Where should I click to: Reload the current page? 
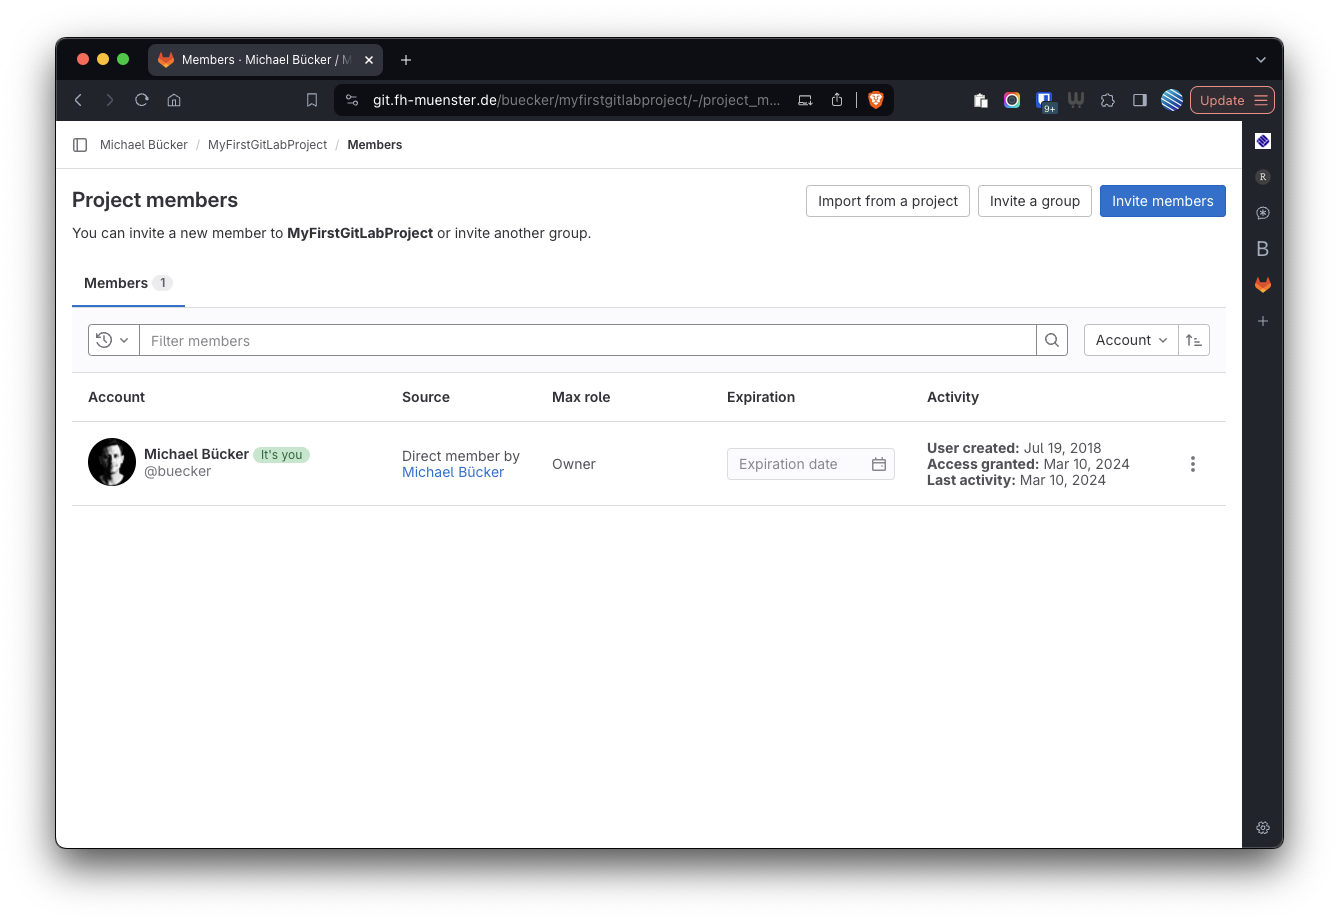[x=142, y=100]
